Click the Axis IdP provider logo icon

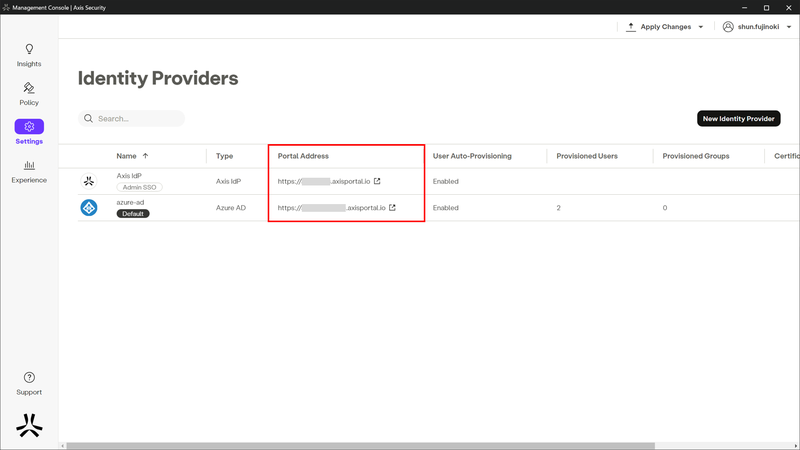click(x=89, y=181)
